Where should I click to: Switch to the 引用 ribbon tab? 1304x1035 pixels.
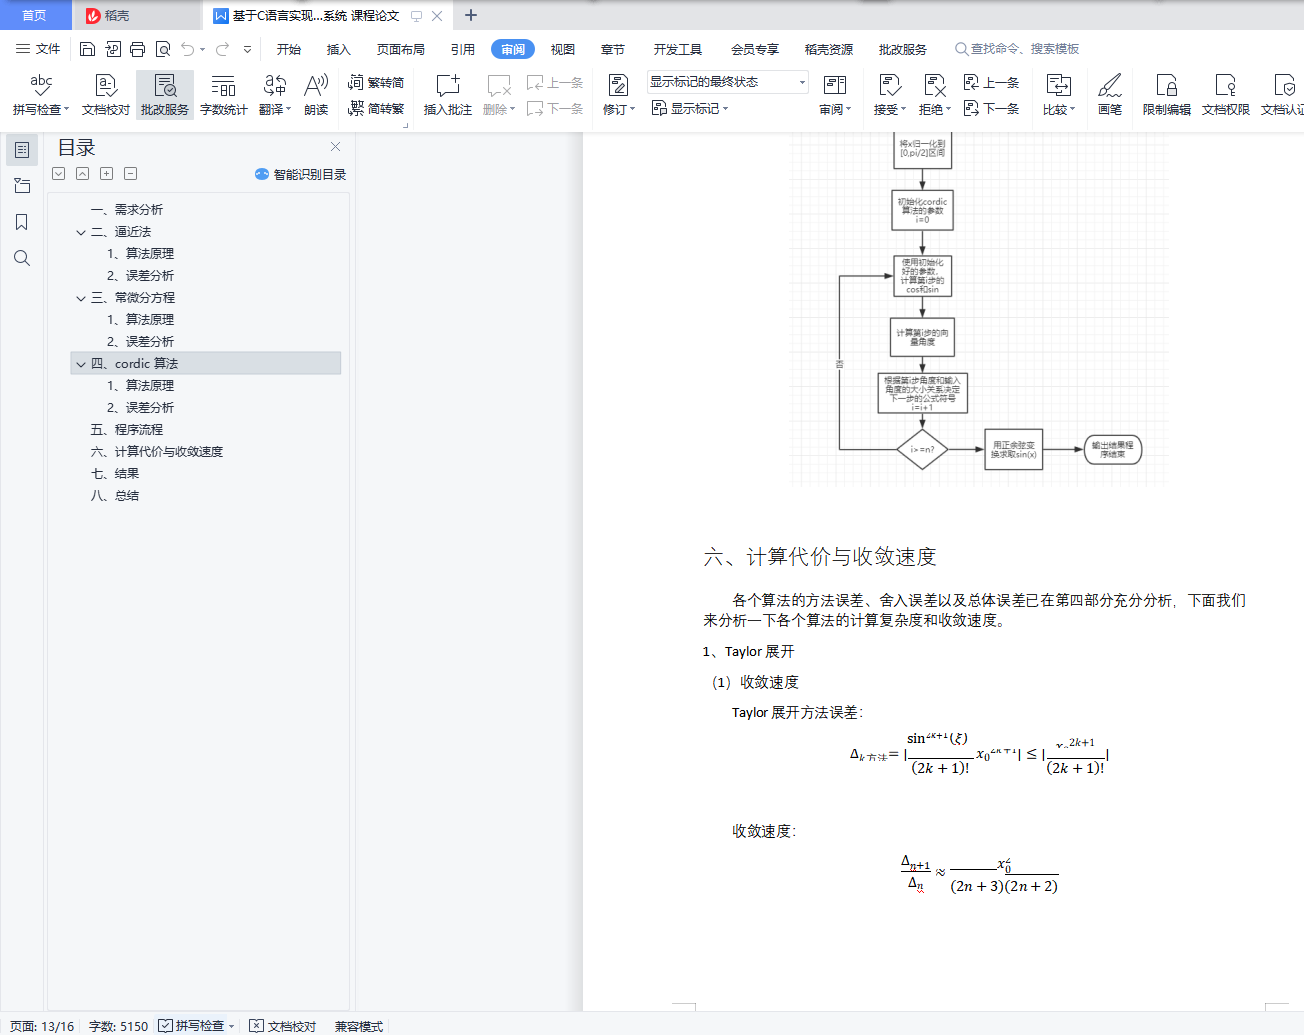point(463,49)
